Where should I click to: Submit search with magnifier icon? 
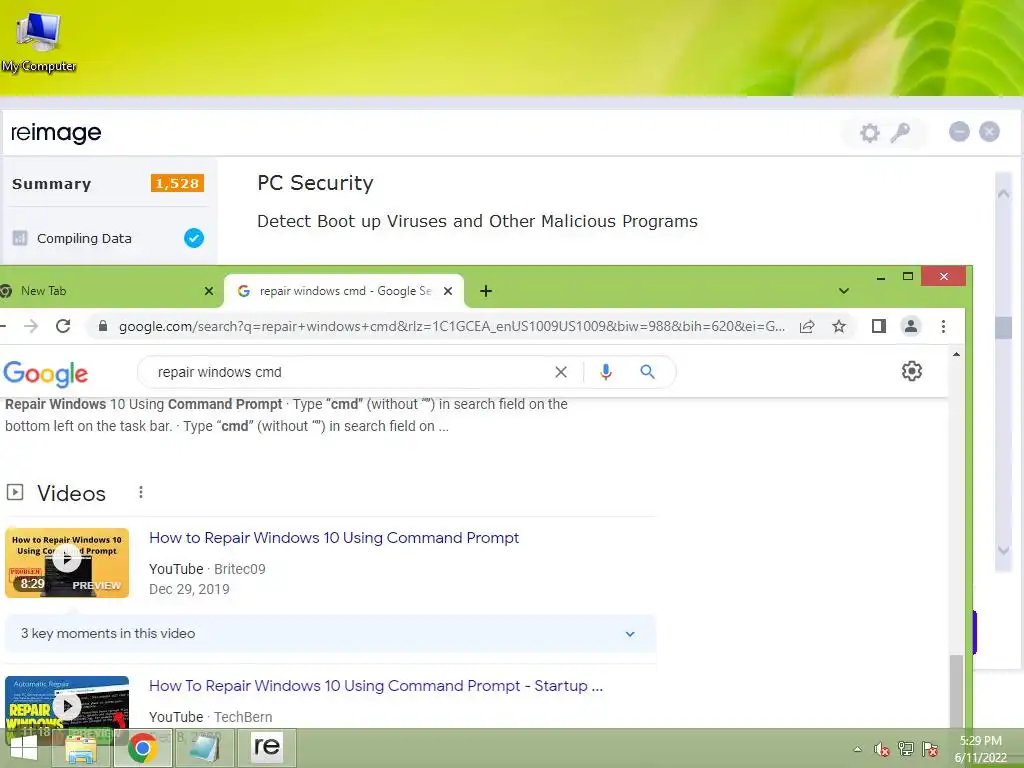[x=647, y=372]
